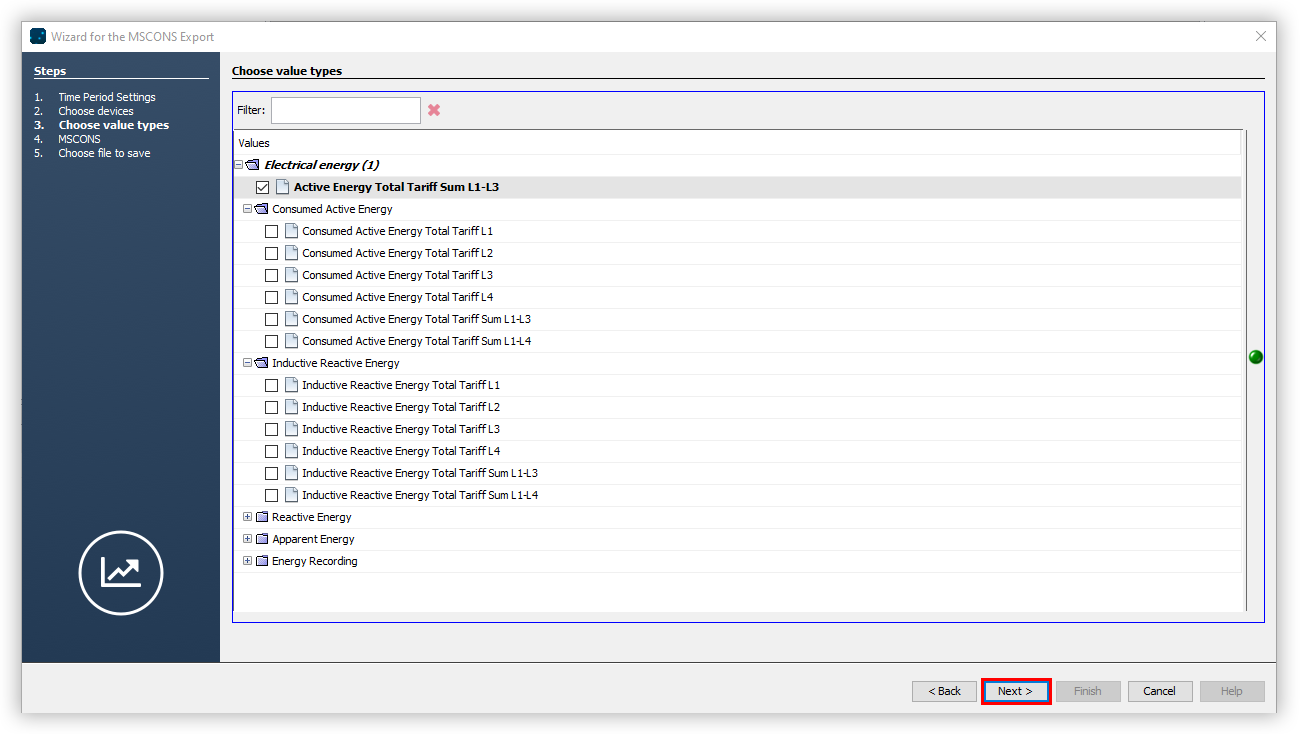Check Consumed Active Energy Total Tariff L2

[x=271, y=252]
